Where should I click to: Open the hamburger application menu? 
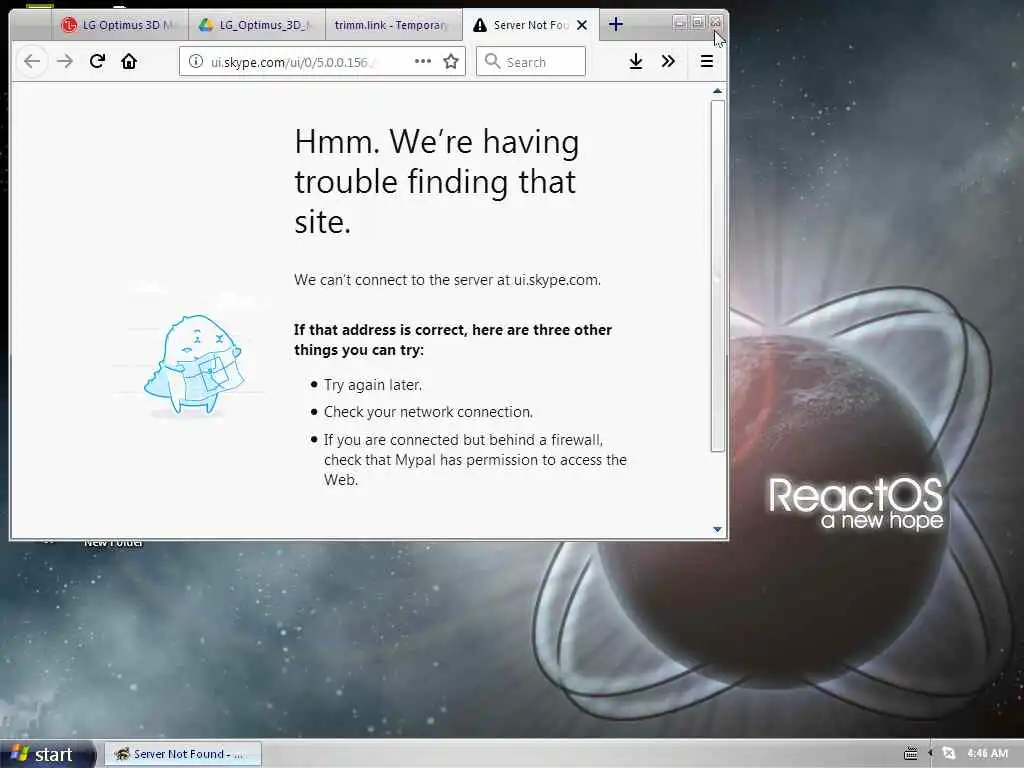coord(707,61)
